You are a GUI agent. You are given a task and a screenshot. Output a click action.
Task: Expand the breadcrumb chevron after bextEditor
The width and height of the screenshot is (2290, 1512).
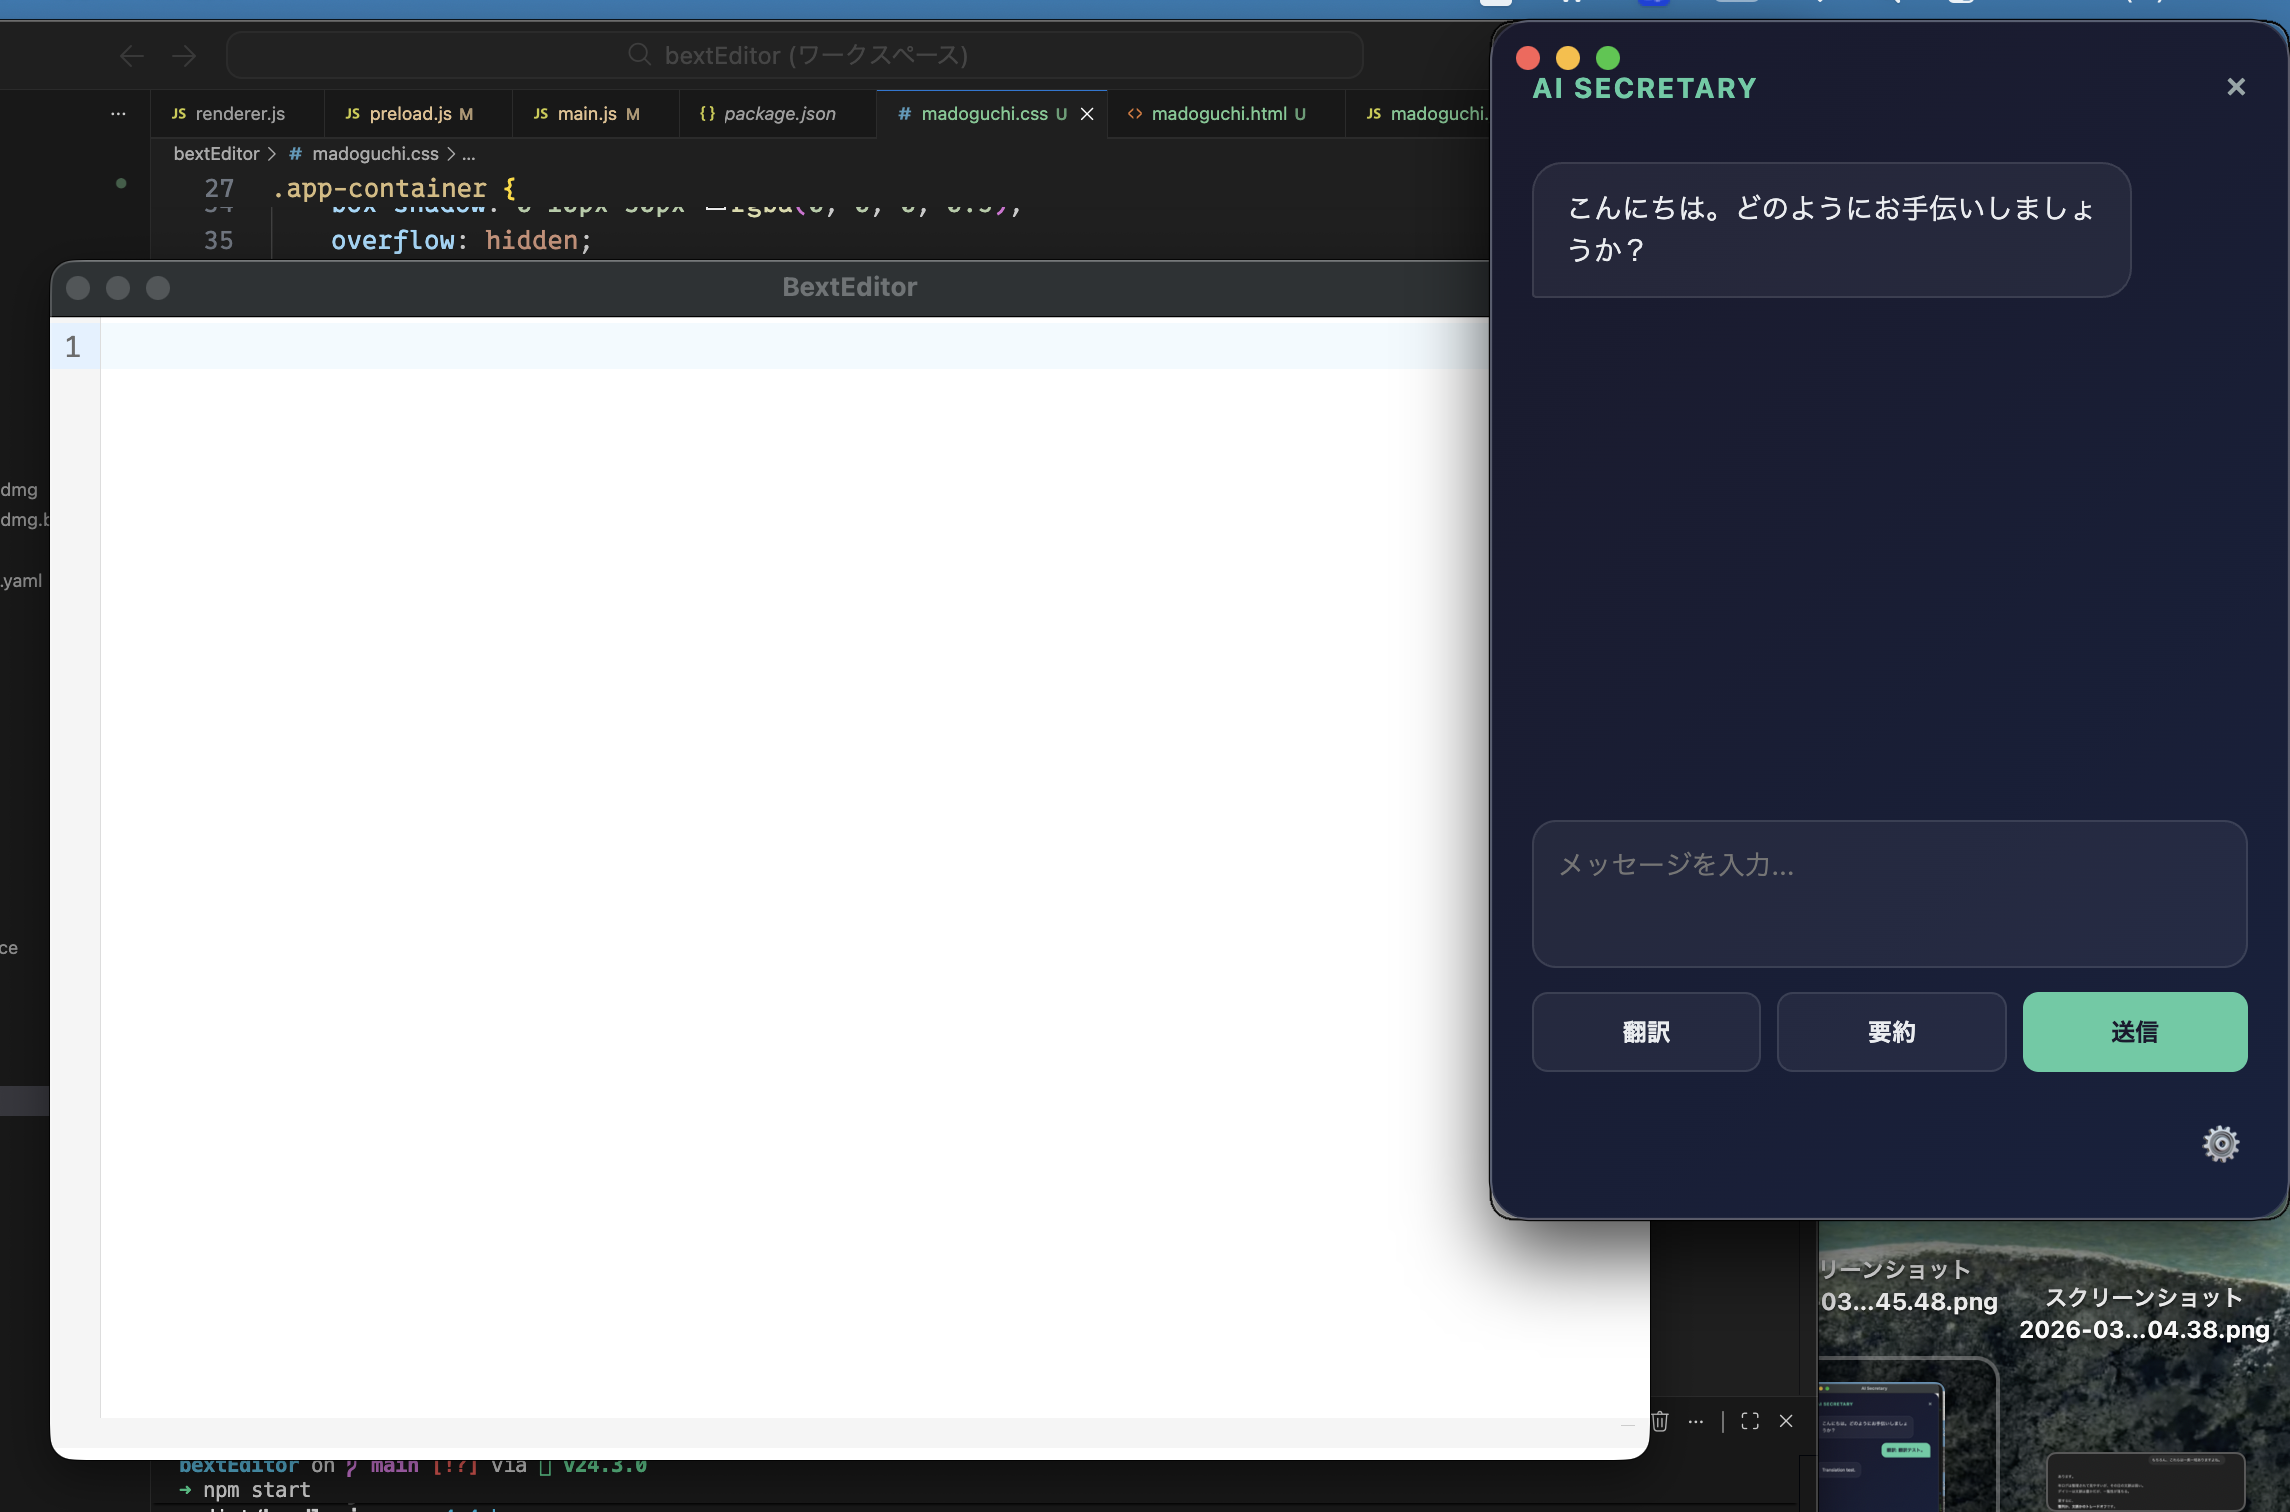(x=271, y=154)
